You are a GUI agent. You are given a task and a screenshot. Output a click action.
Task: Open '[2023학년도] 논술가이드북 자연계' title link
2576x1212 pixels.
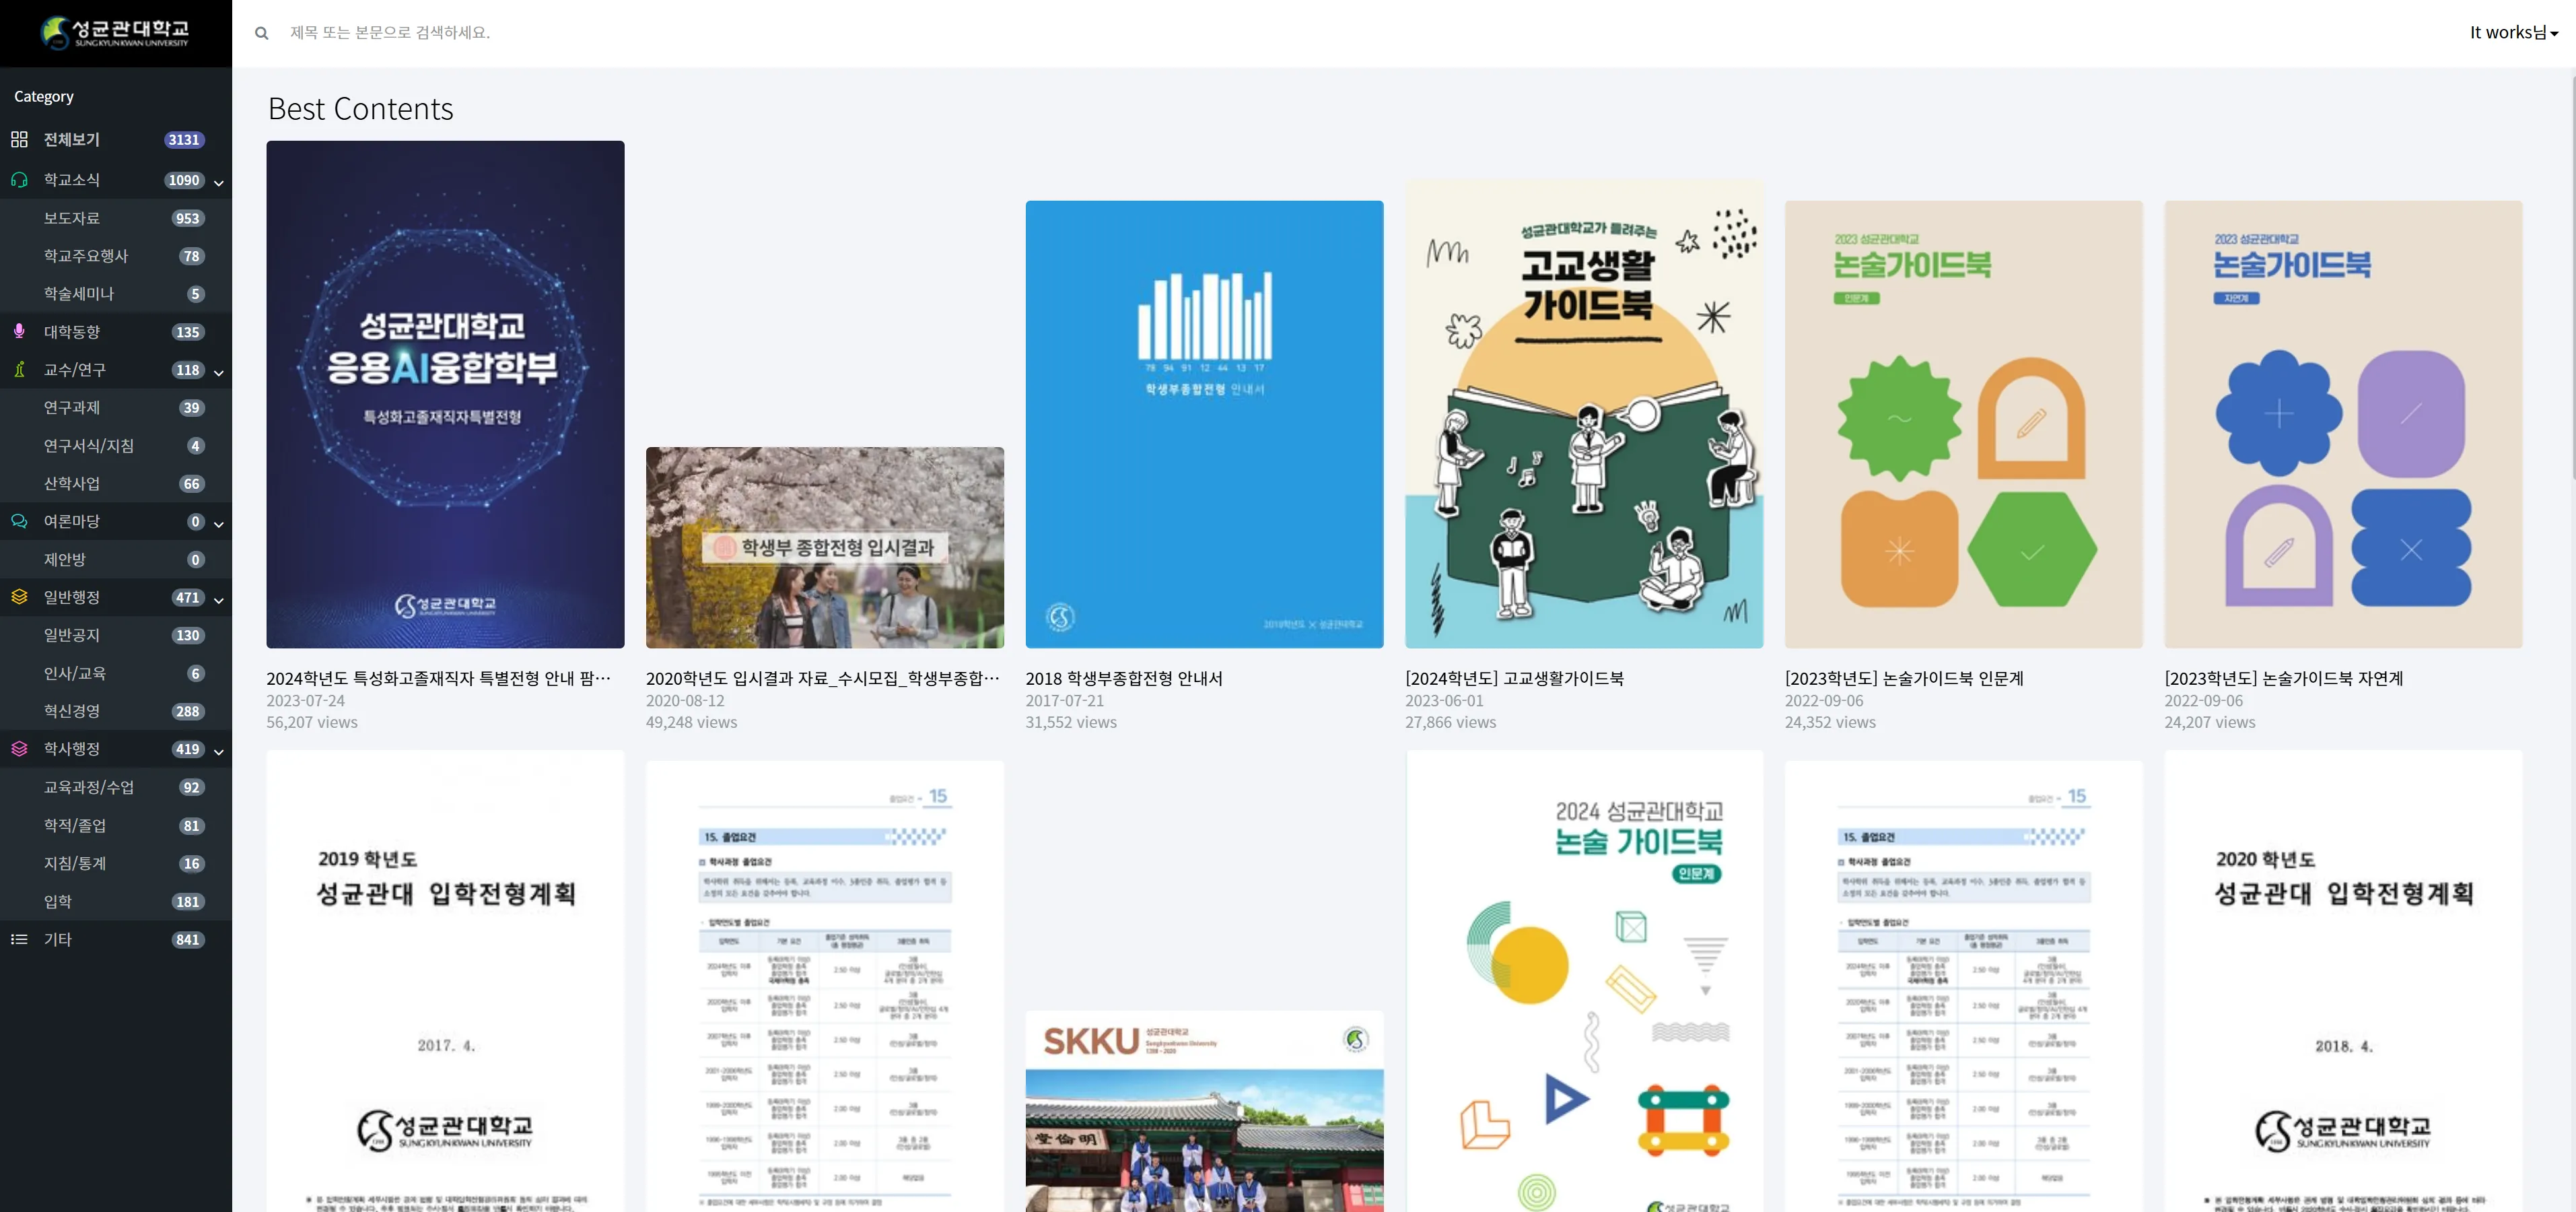2284,678
